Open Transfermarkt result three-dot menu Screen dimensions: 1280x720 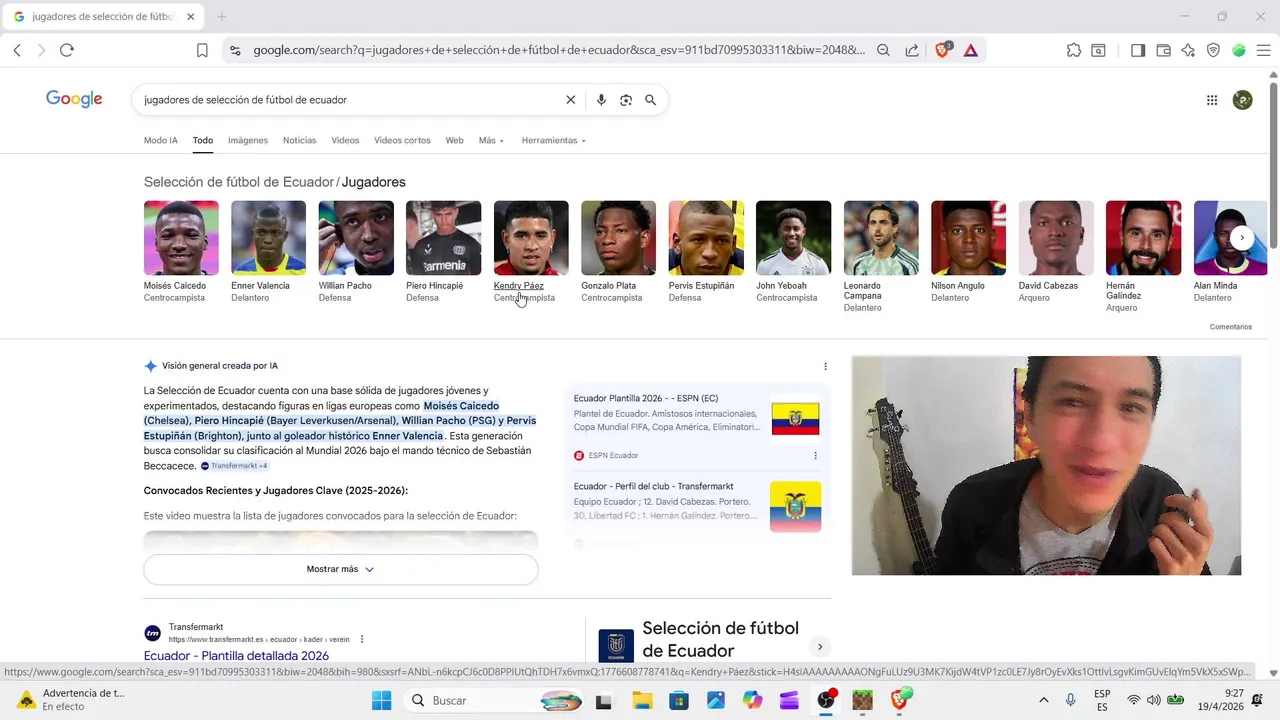pyautogui.click(x=362, y=639)
